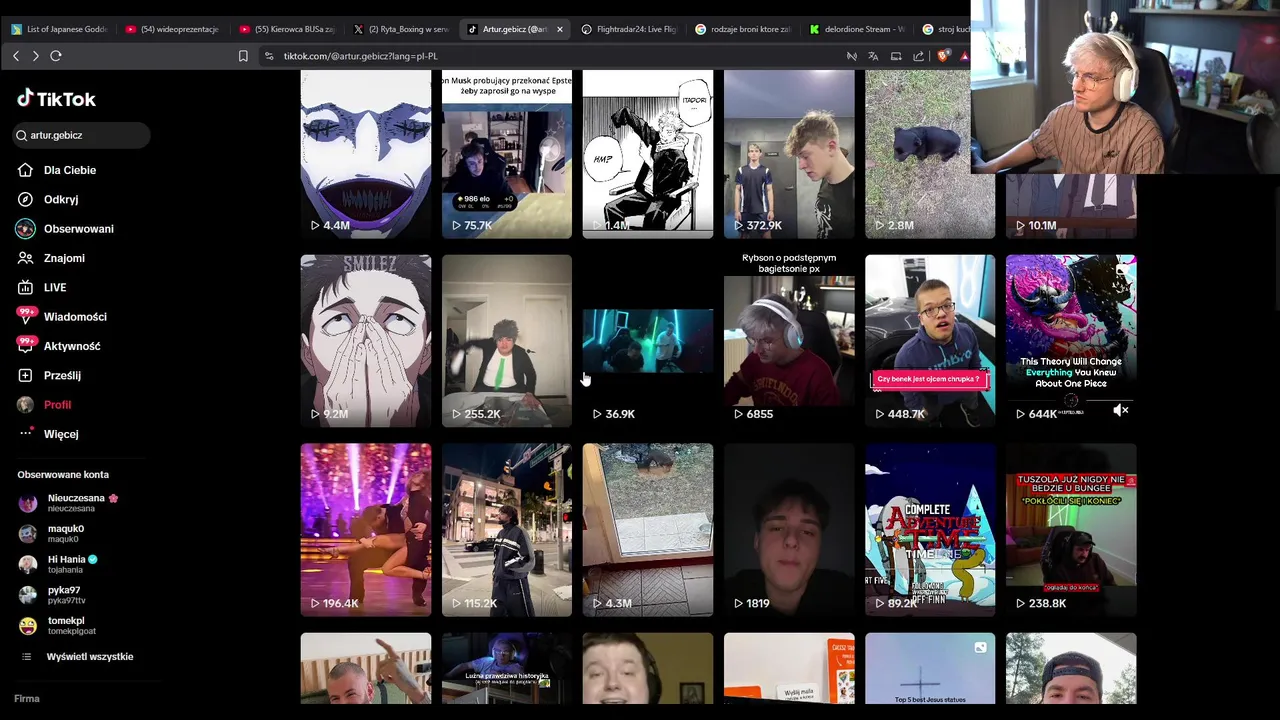The image size is (1280, 720).
Task: Switch to (54) wideoprezentacje YouTube tab
Action: [x=173, y=29]
